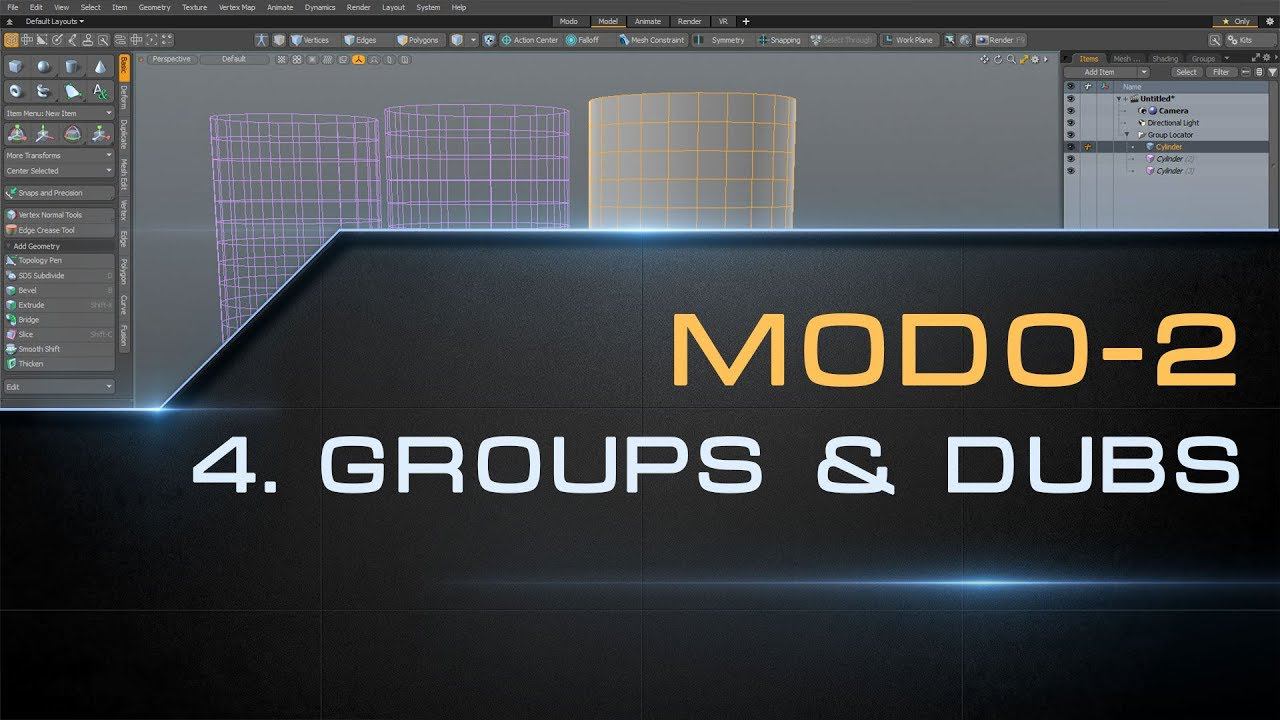Screen dimensions: 1280x720
Task: Toggle Symmetry mode
Action: coord(721,40)
